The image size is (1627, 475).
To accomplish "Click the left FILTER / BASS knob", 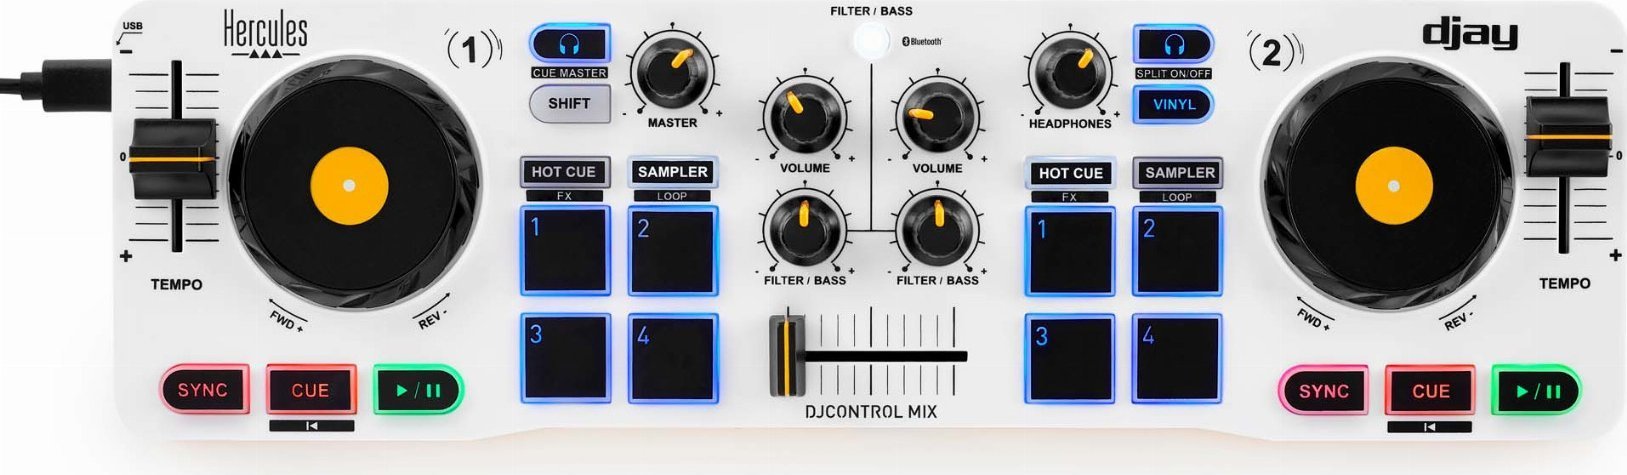I will [804, 228].
